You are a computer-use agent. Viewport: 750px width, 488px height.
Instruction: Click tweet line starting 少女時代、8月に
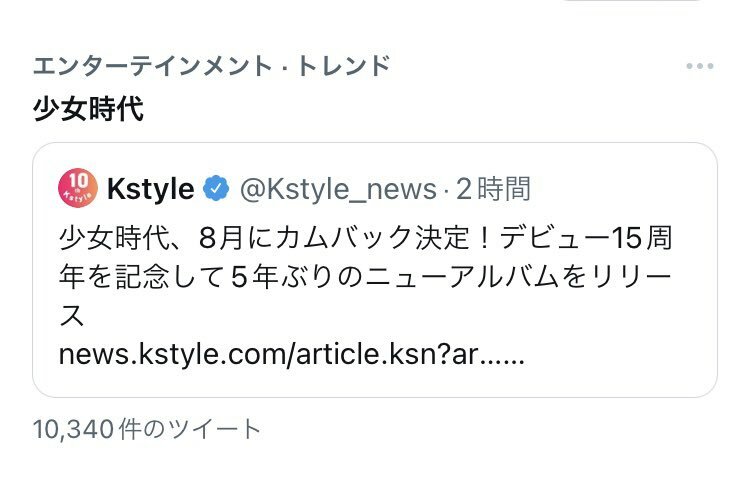(x=366, y=238)
